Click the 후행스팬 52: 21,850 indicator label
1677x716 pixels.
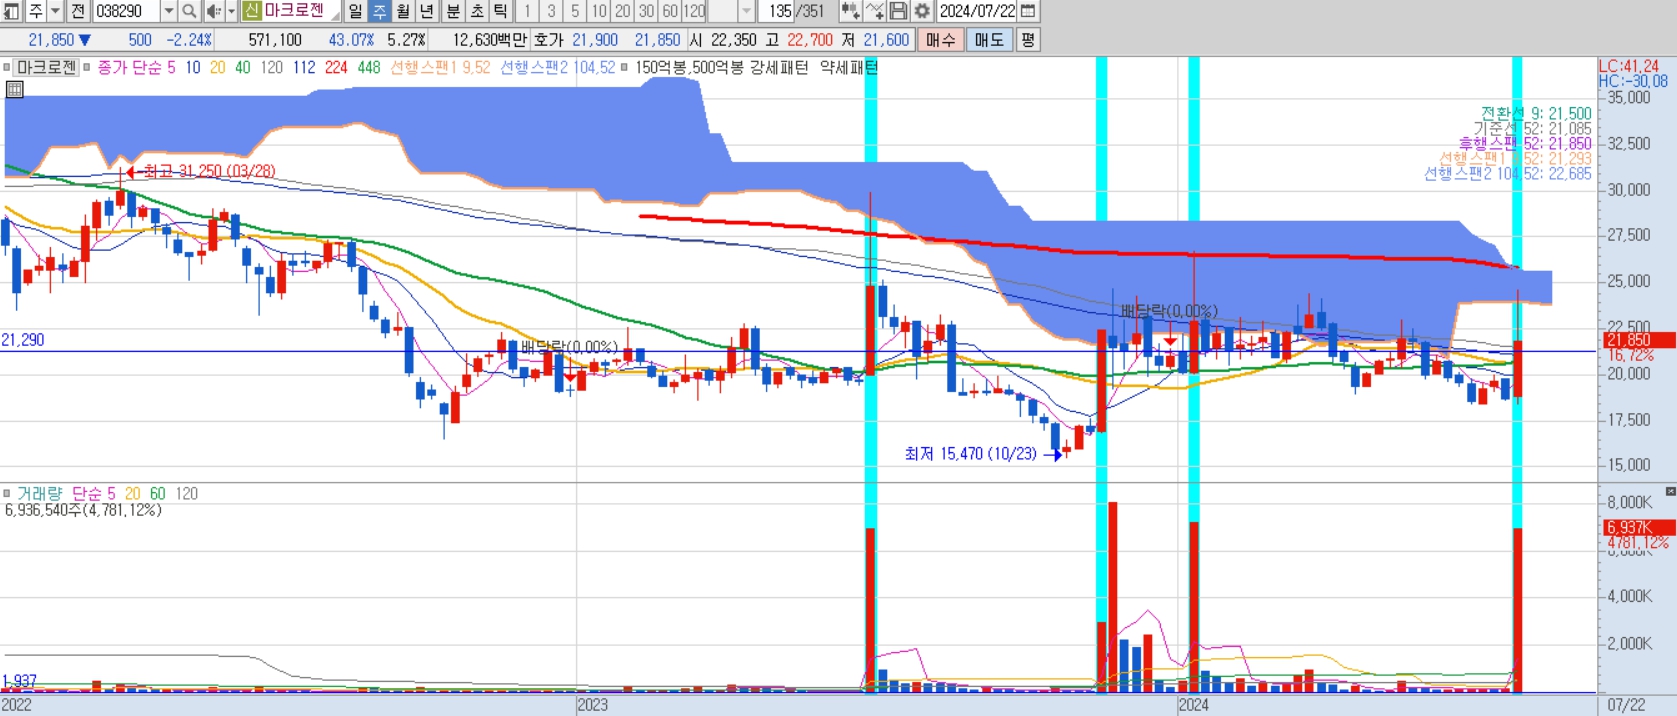coord(1525,144)
